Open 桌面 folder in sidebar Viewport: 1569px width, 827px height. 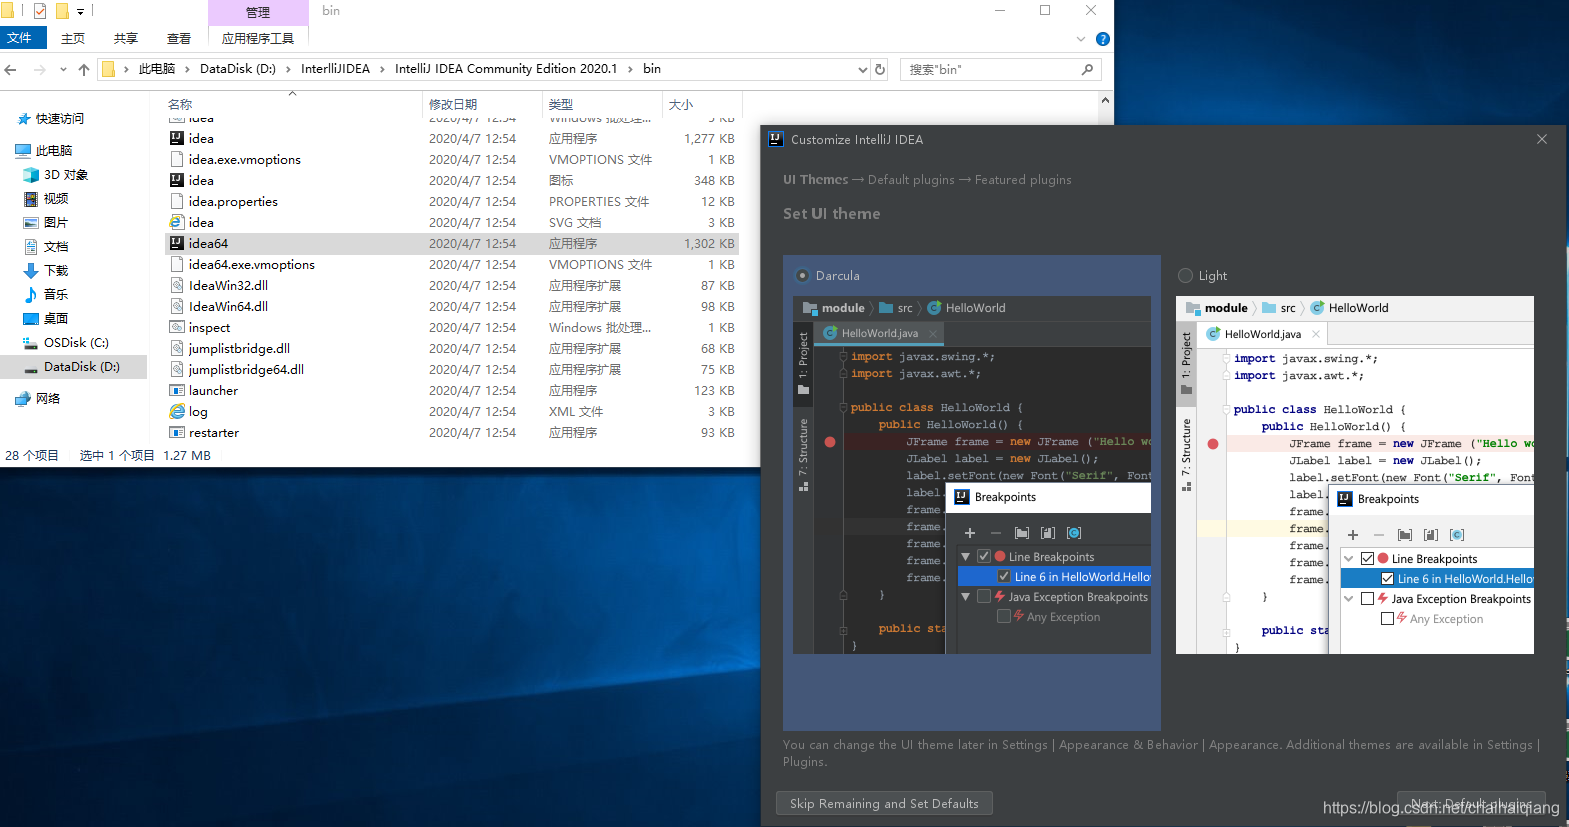tap(56, 319)
